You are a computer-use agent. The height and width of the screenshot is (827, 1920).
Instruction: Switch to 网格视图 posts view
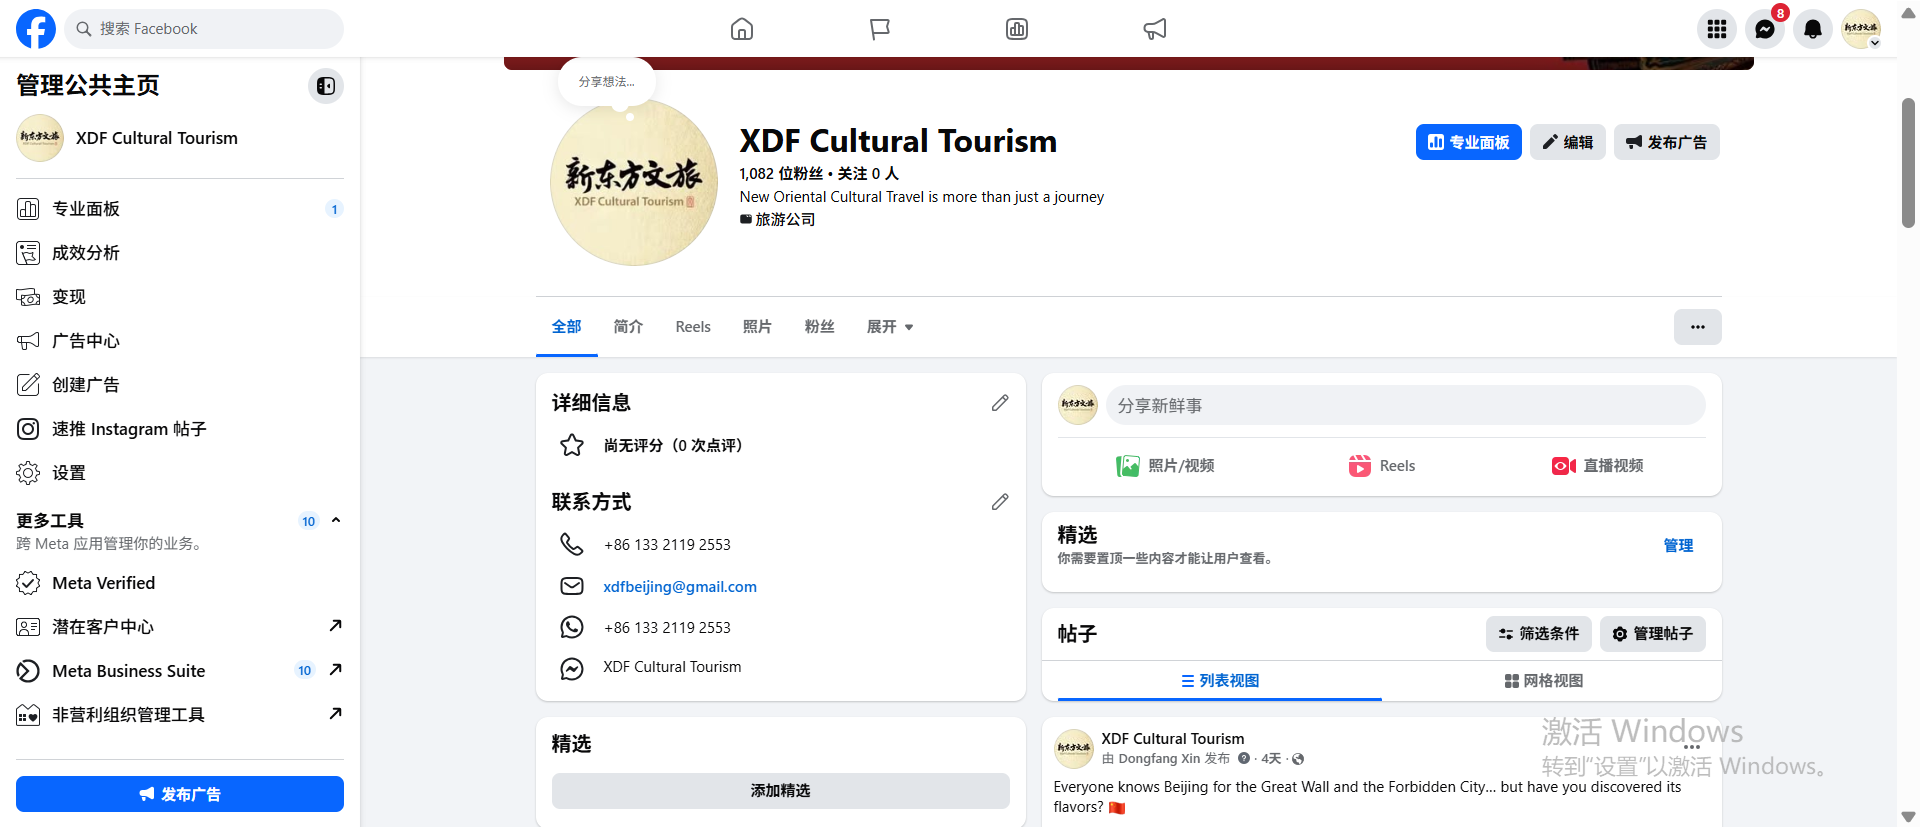[1544, 681]
